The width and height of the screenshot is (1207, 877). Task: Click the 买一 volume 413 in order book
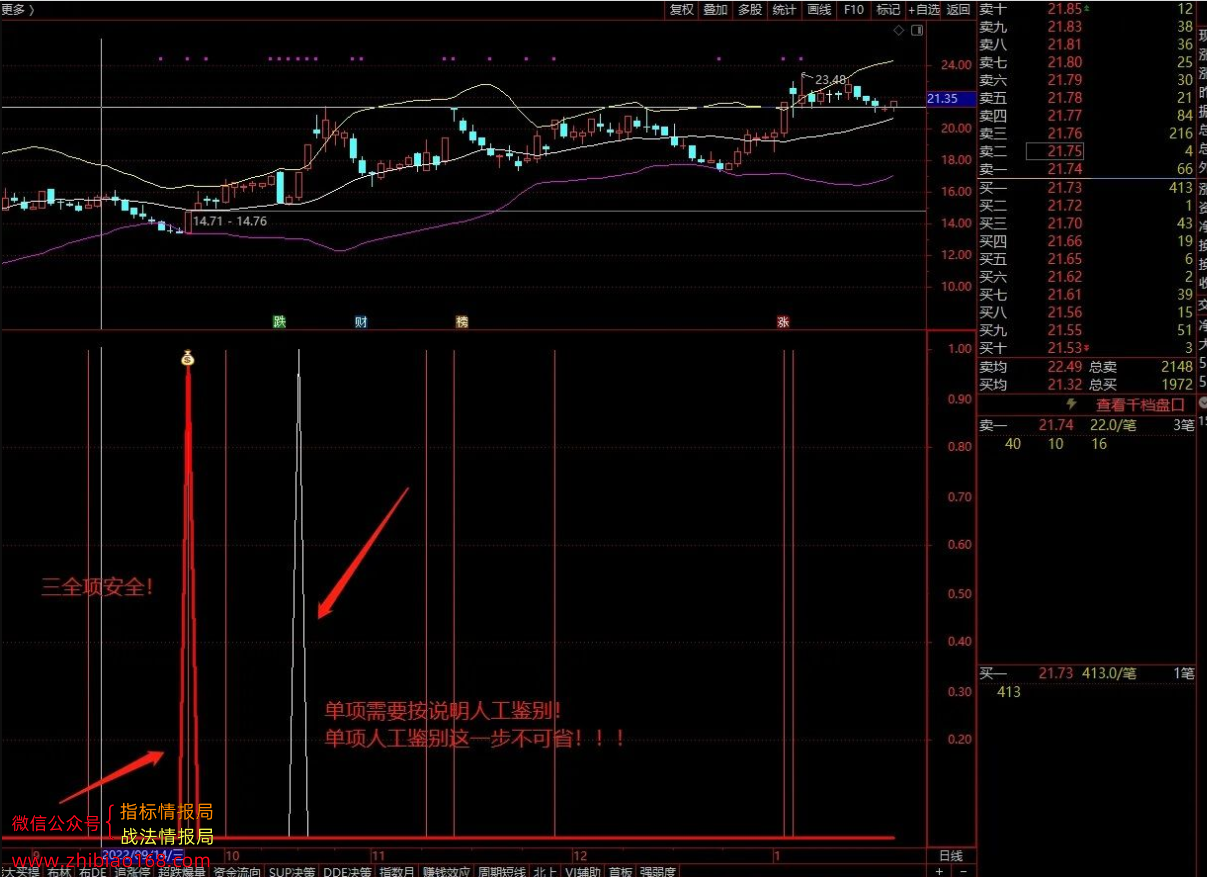click(1181, 188)
